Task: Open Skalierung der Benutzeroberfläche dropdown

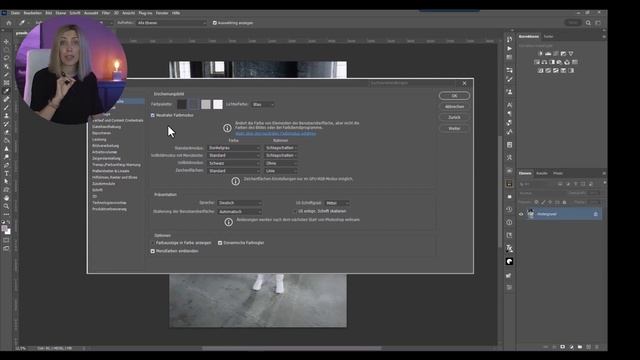Action: tap(240, 212)
